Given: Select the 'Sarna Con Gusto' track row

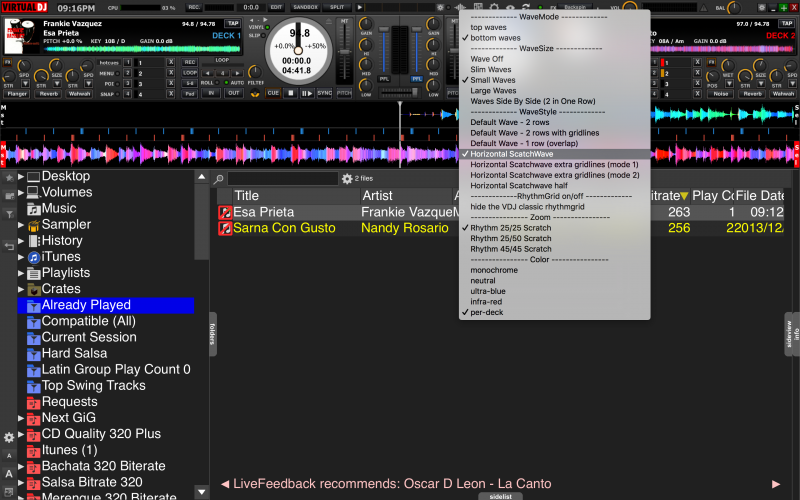Looking at the screenshot, I should [500, 228].
